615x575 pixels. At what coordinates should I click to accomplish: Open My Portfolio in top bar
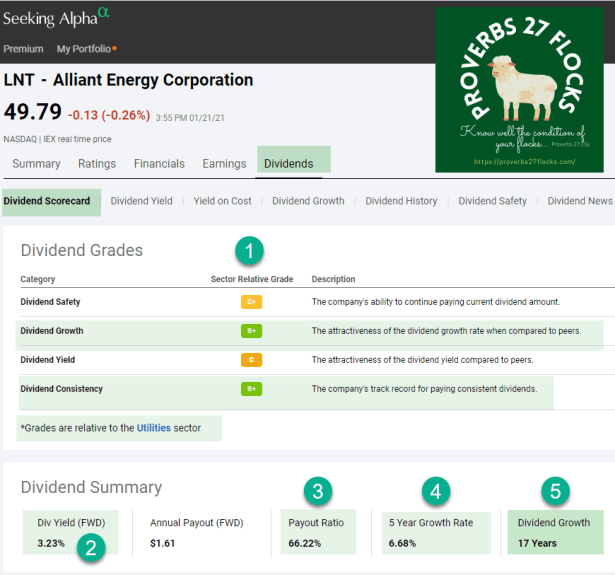coord(86,48)
